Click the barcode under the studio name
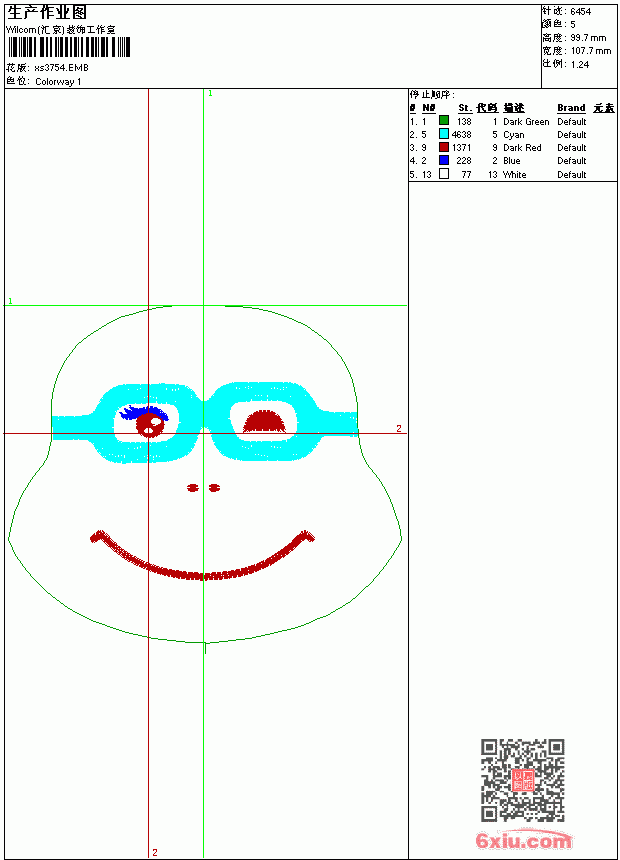 click(69, 47)
